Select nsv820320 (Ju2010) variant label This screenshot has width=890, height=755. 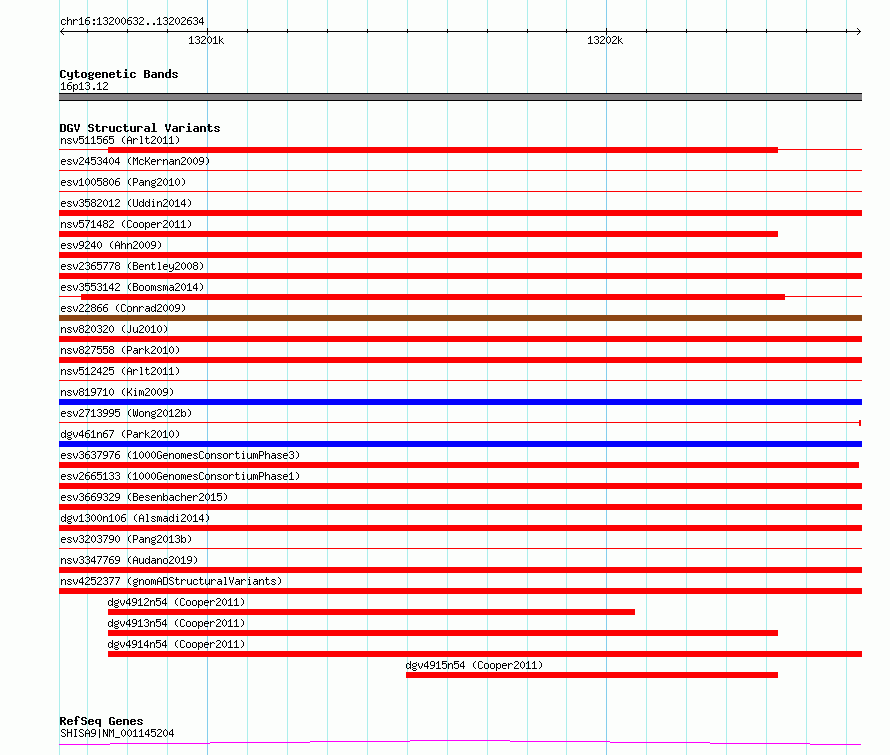tap(114, 329)
